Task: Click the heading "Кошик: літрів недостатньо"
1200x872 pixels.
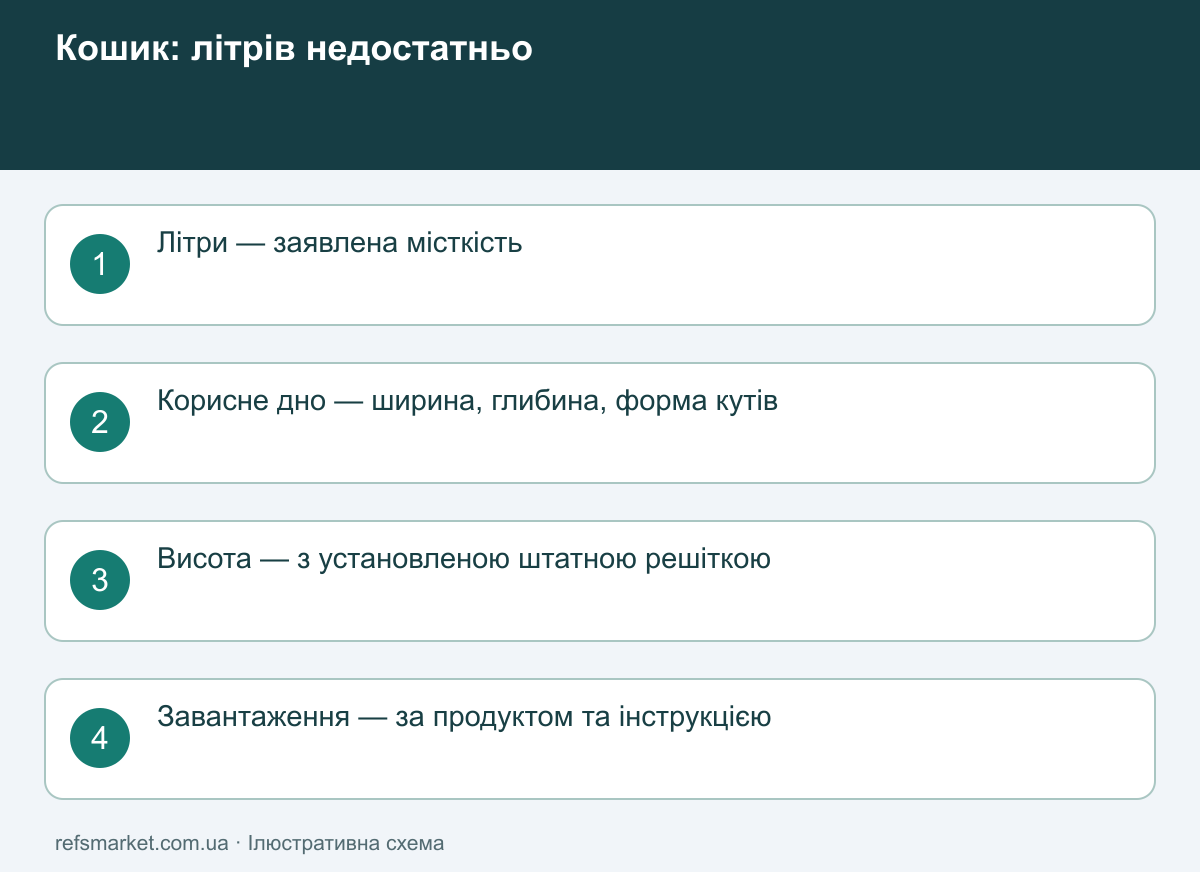Action: tap(294, 48)
